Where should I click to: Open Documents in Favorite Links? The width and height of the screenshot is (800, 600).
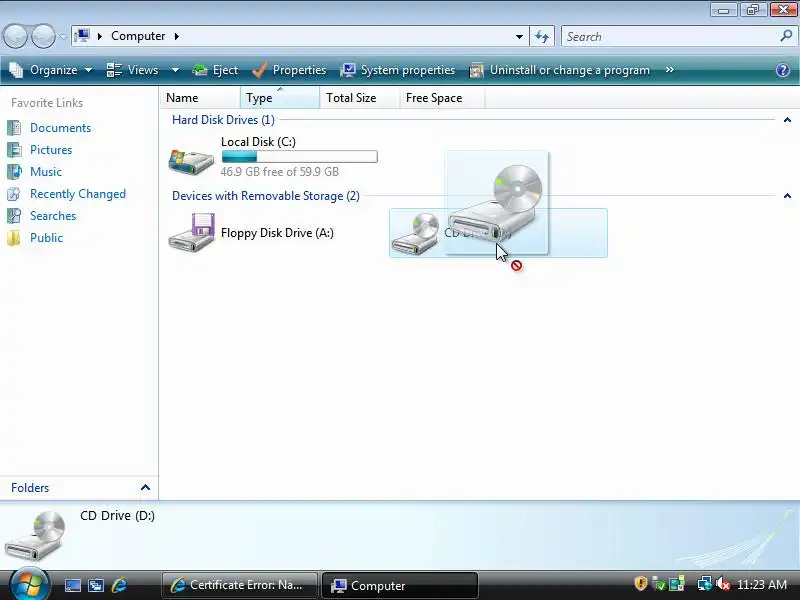(x=60, y=128)
